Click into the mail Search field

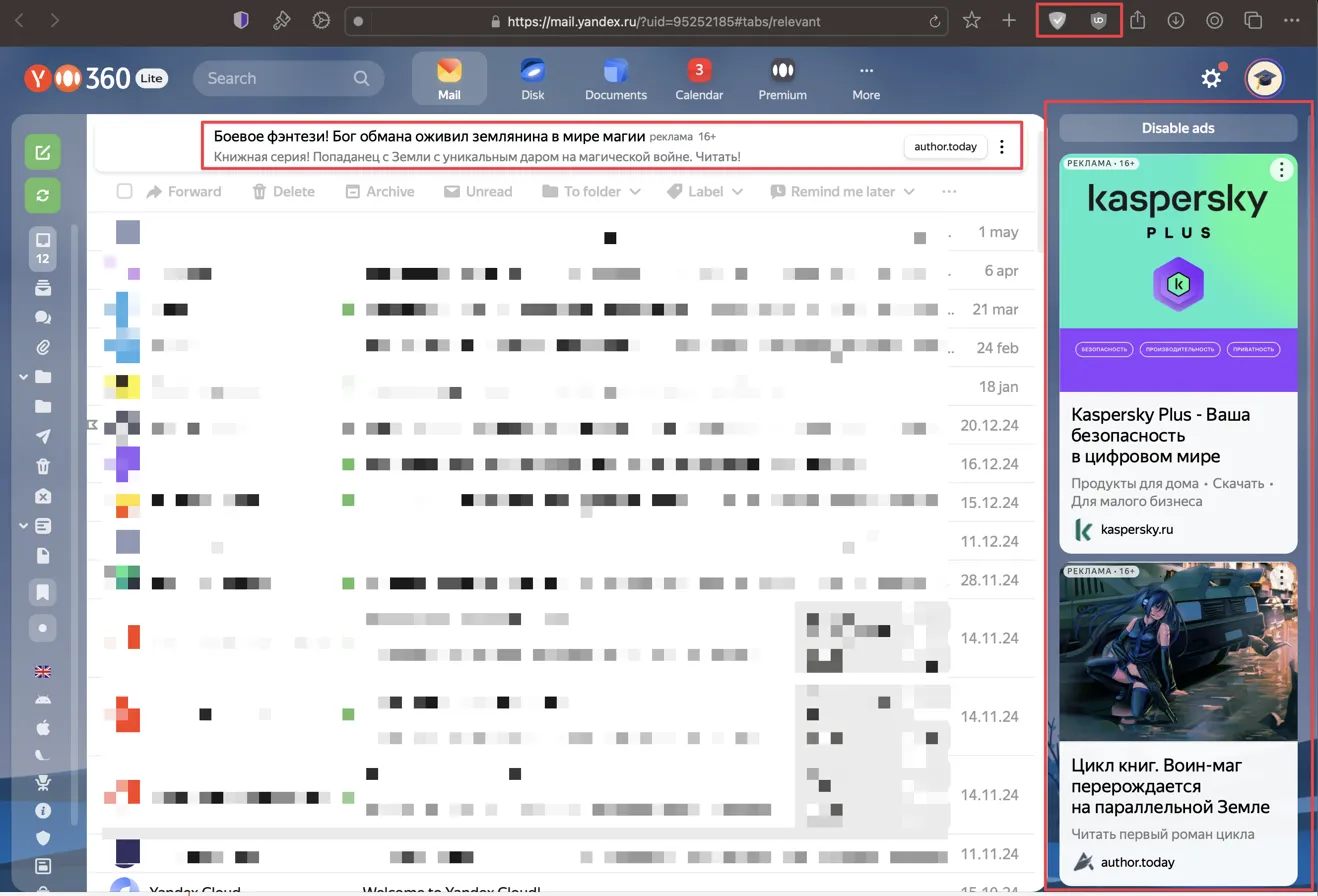280,78
